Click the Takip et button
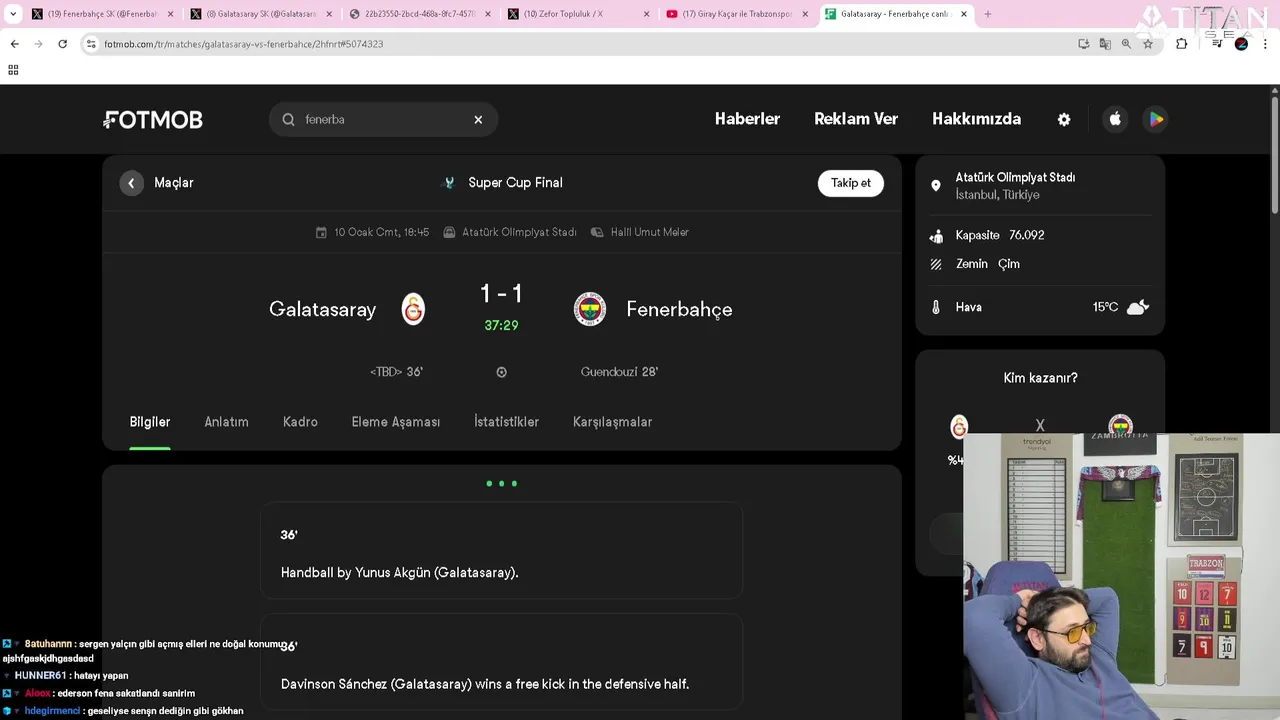This screenshot has height=720, width=1280. 851,183
